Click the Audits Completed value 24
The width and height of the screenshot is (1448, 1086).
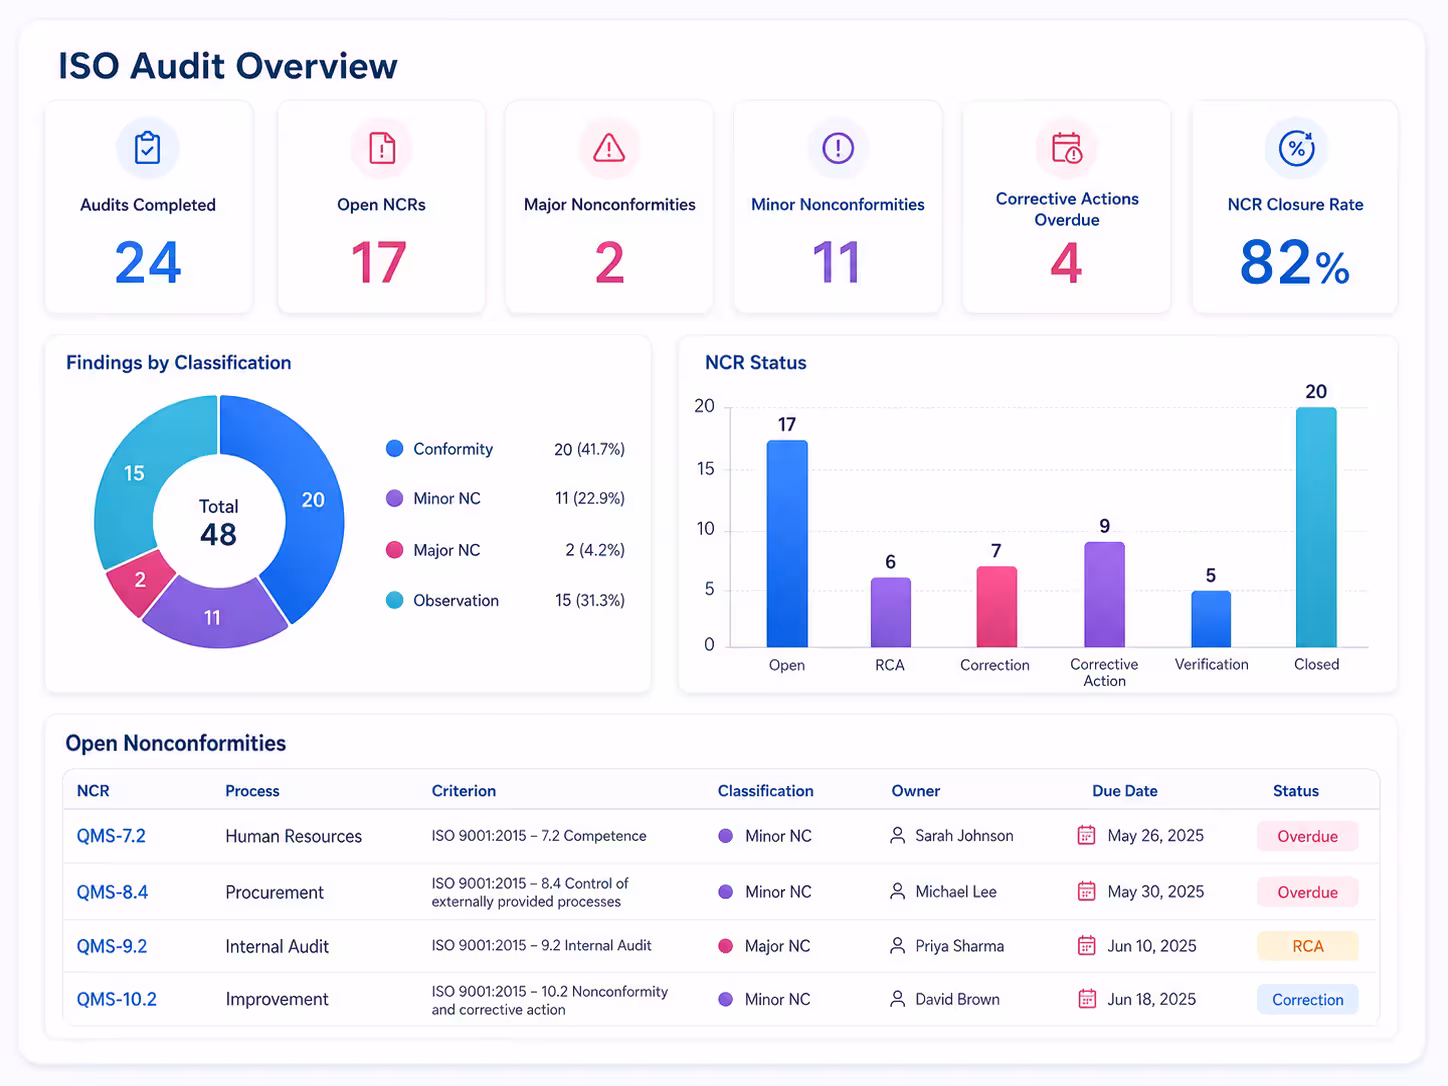tap(148, 263)
